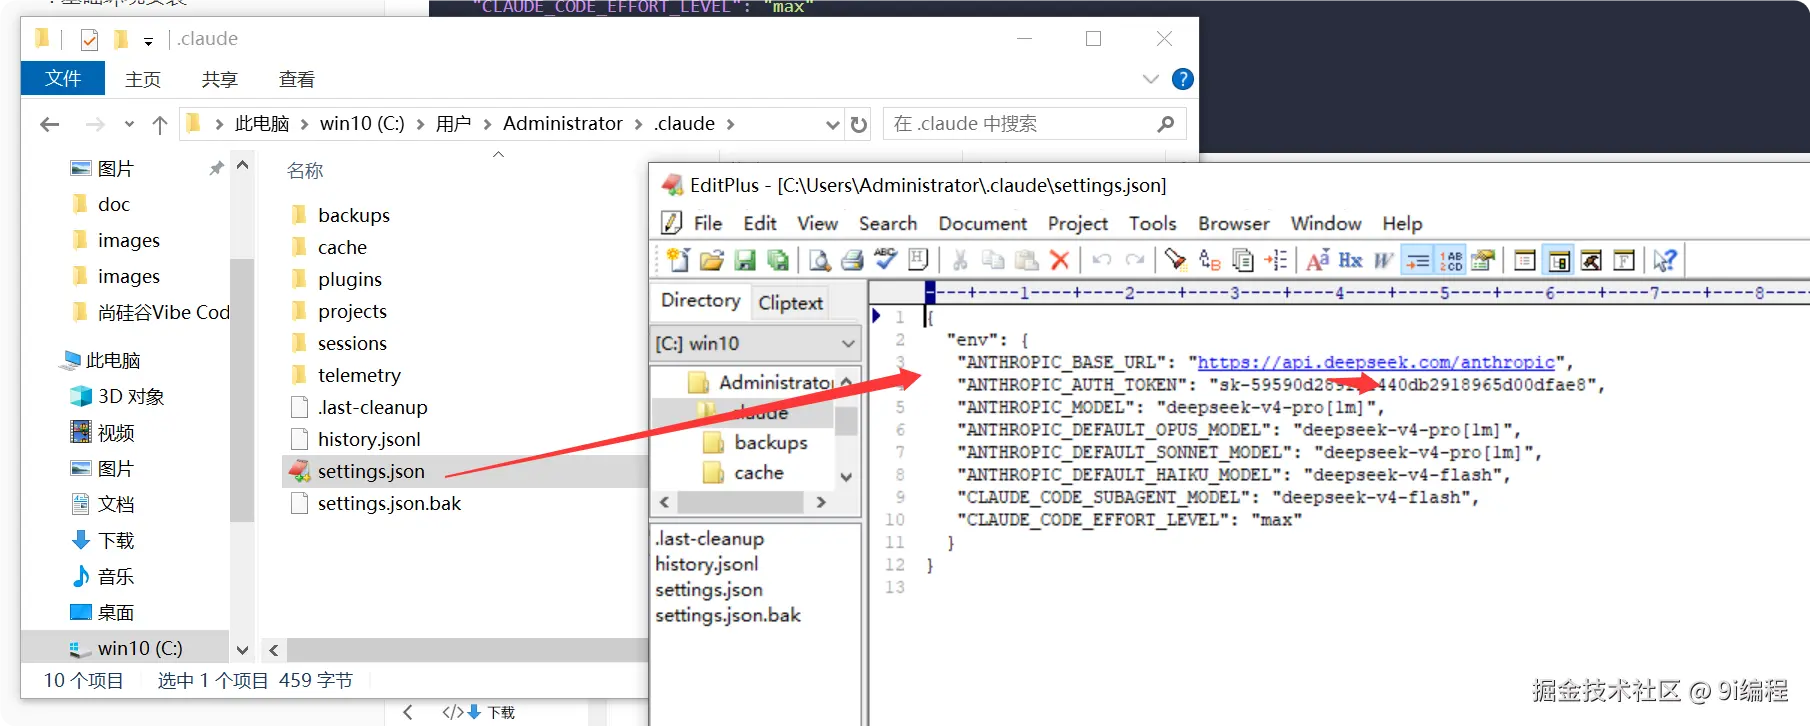Click the Save All icon in EditPlus

pyautogui.click(x=778, y=260)
